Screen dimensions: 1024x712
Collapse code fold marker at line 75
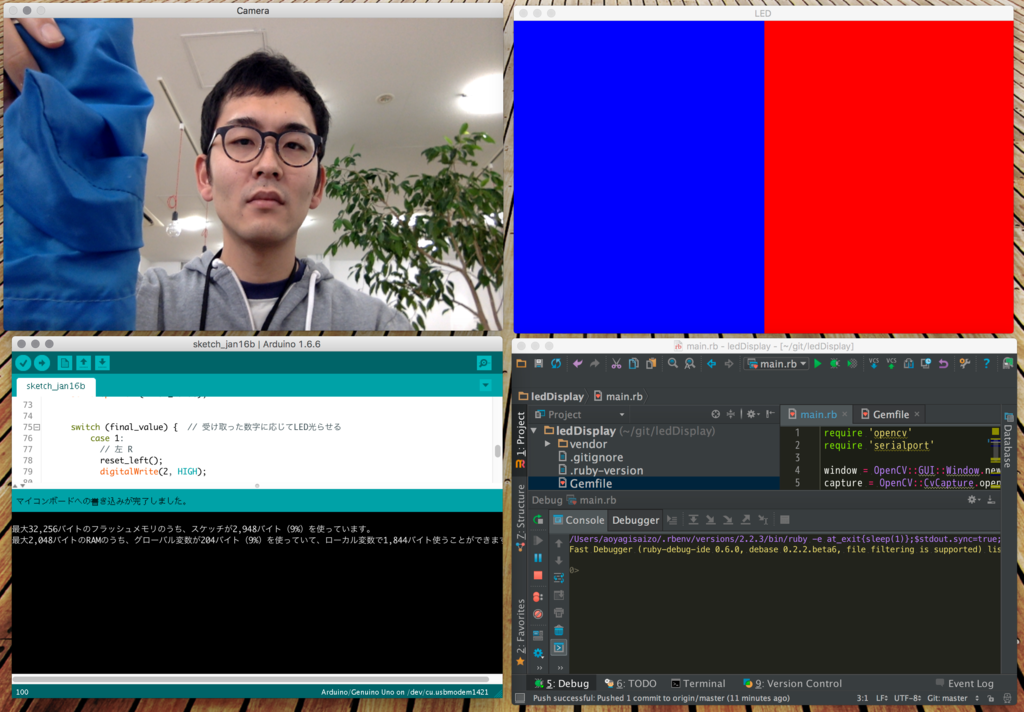37,427
